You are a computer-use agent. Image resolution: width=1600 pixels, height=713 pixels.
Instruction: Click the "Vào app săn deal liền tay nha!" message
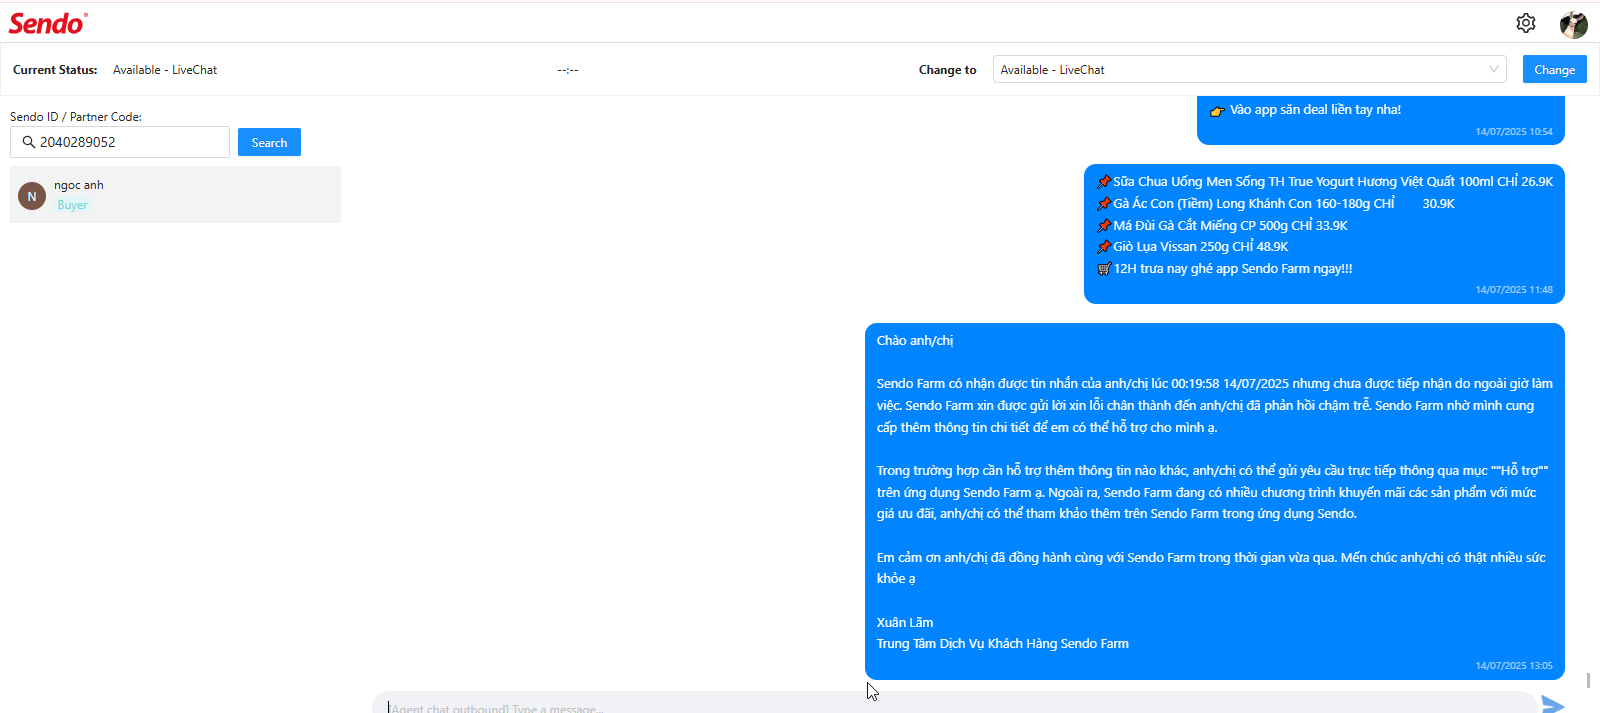click(1315, 110)
